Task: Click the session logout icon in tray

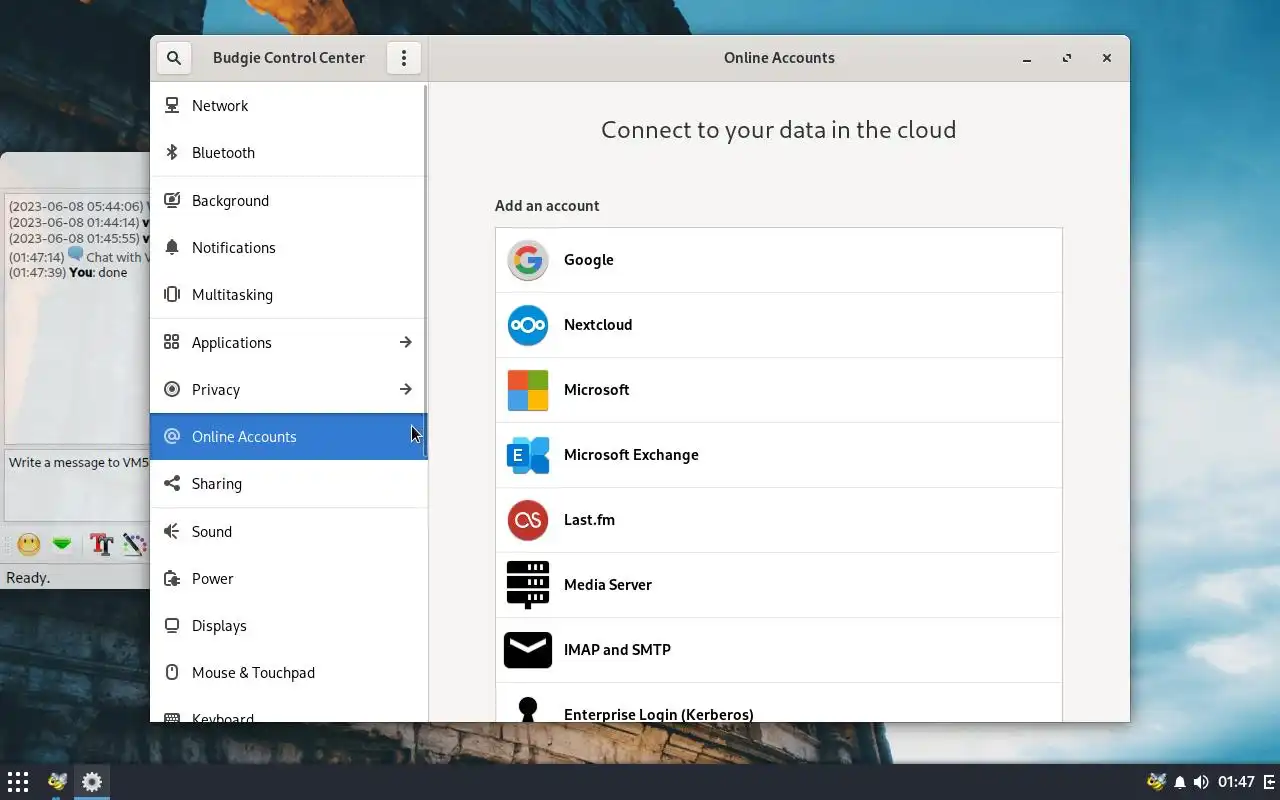Action: coord(1270,782)
